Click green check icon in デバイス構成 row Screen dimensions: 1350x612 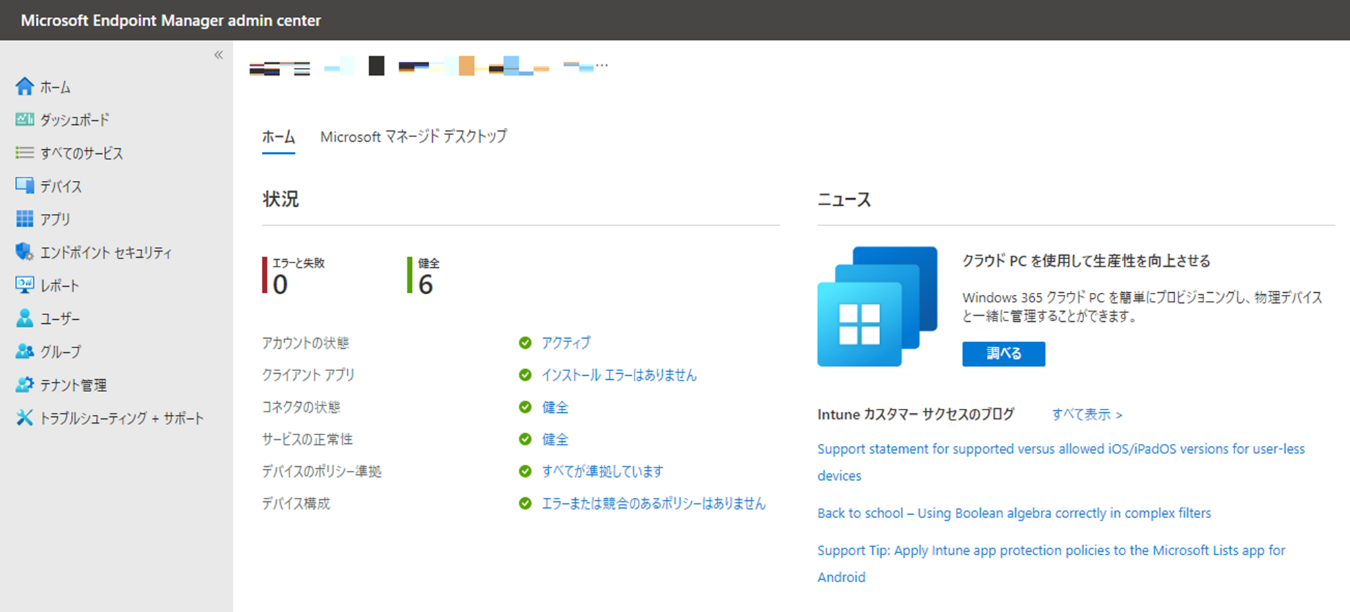click(x=525, y=503)
